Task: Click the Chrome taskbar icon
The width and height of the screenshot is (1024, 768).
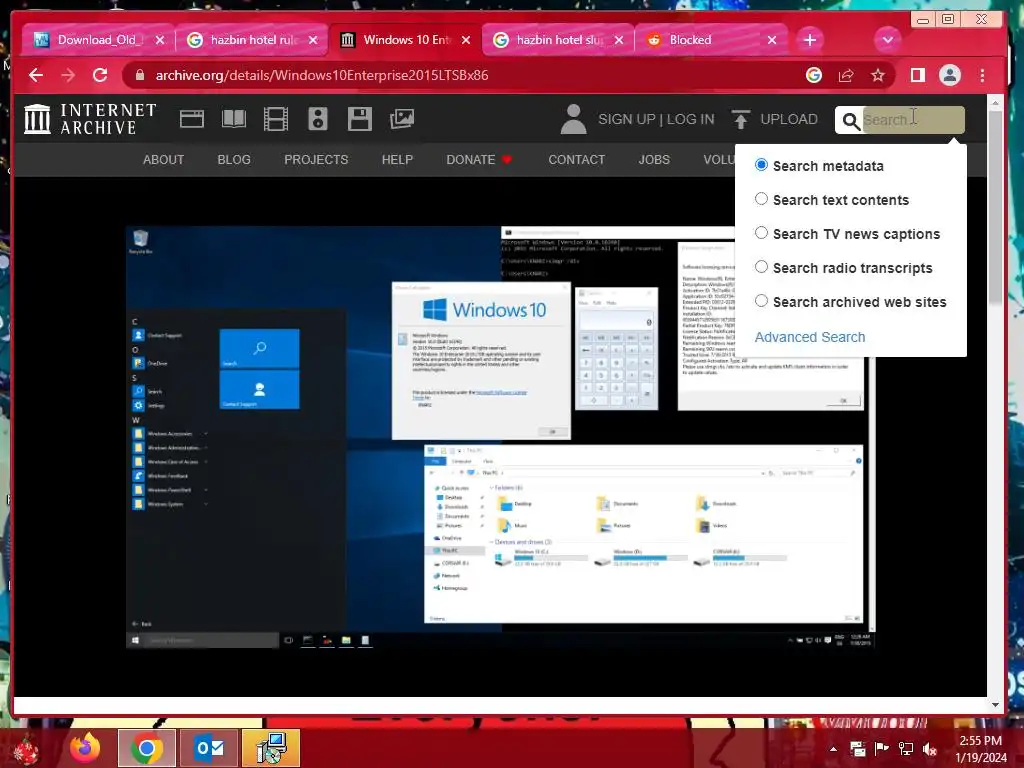Action: (x=146, y=748)
